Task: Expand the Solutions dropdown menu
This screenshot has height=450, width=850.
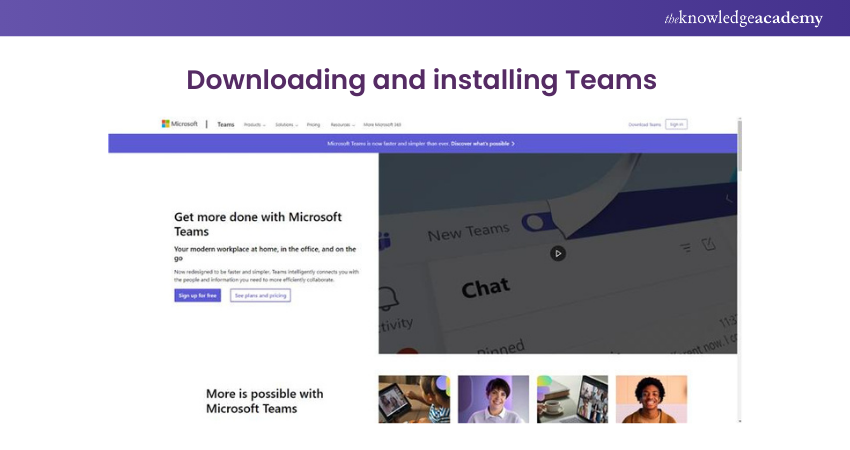Action: tap(286, 125)
